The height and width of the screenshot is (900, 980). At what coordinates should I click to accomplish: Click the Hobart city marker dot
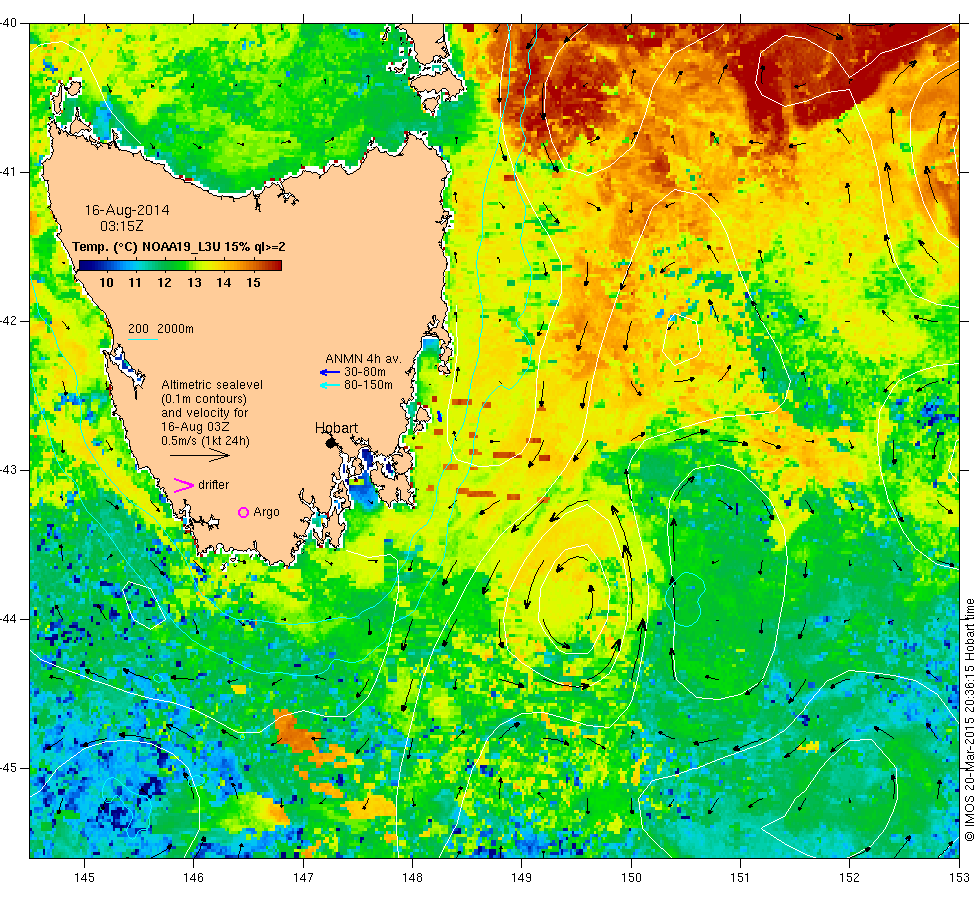[x=331, y=443]
